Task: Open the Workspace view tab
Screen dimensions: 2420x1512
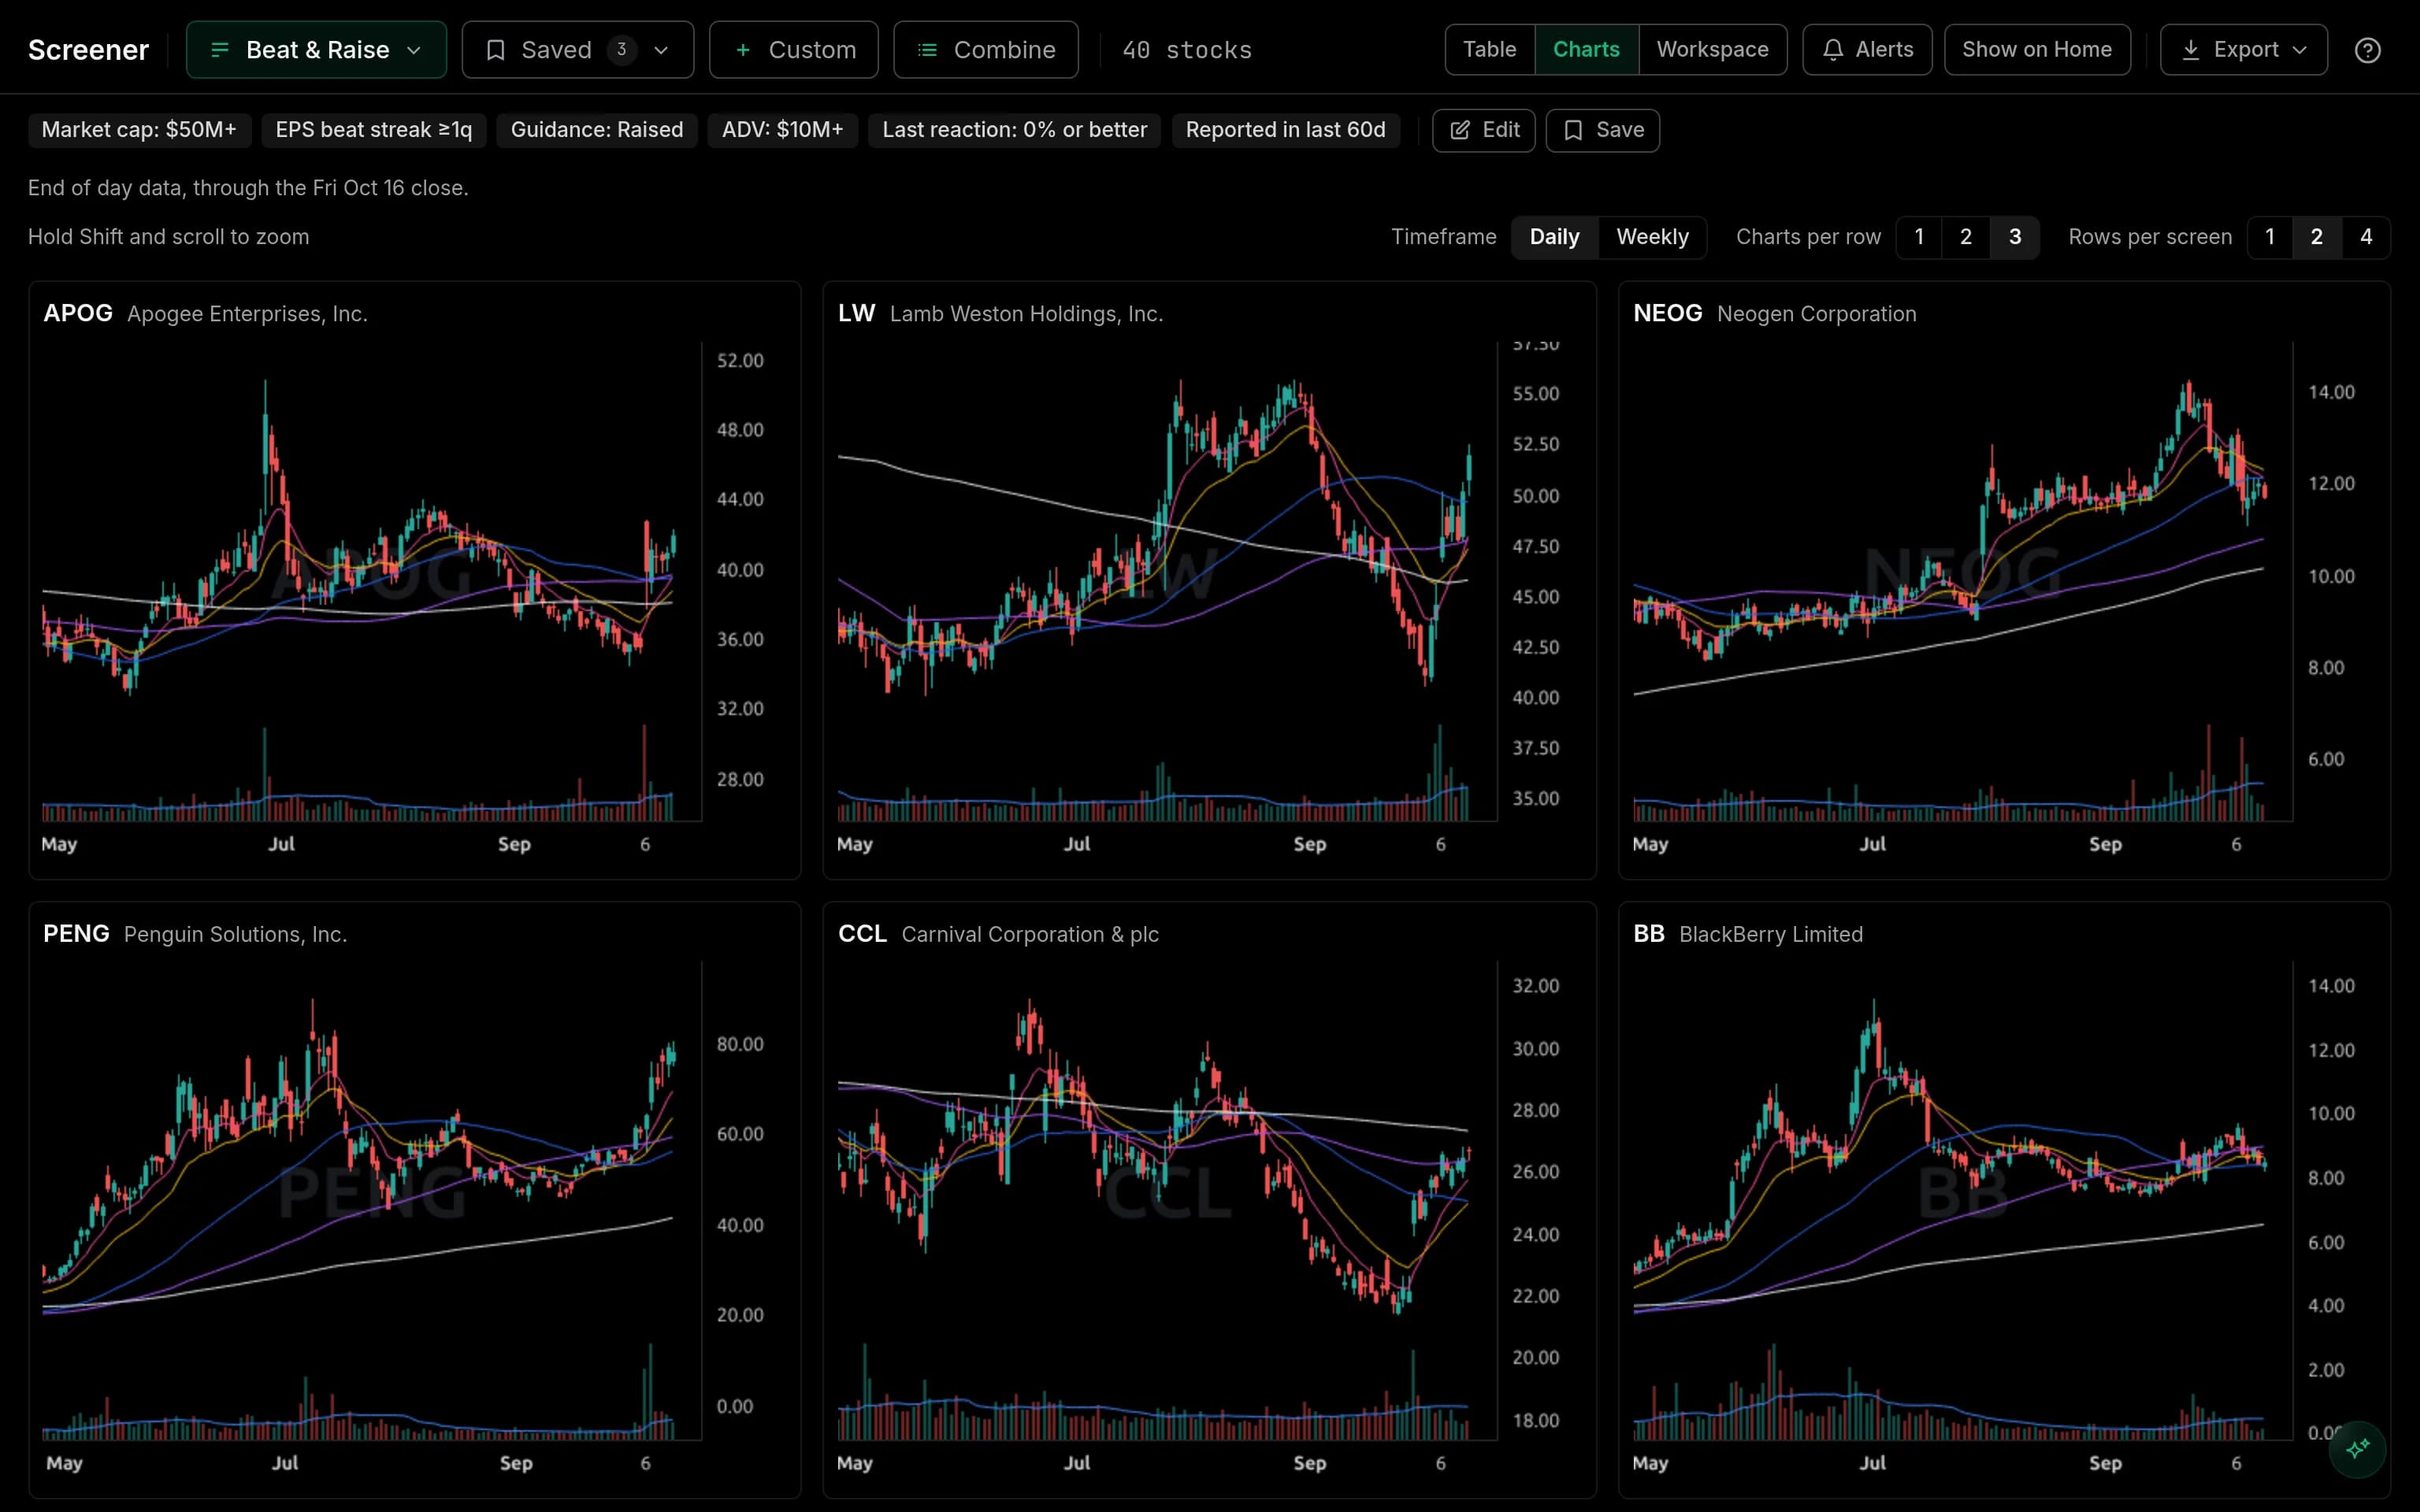Action: (1712, 50)
